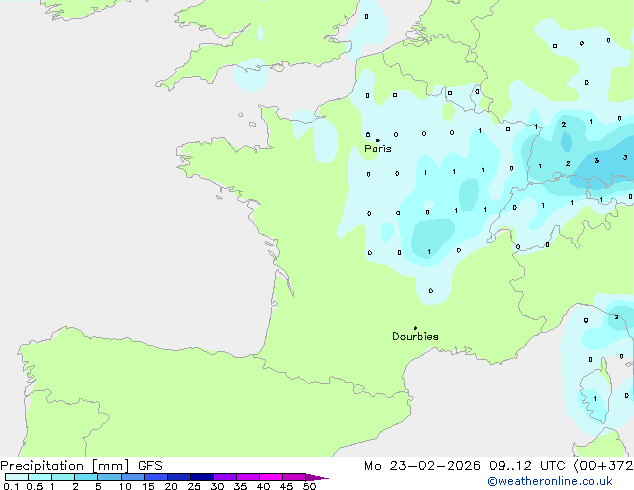Image resolution: width=634 pixels, height=490 pixels.
Task: Click the Paris city label
Action: (378, 149)
